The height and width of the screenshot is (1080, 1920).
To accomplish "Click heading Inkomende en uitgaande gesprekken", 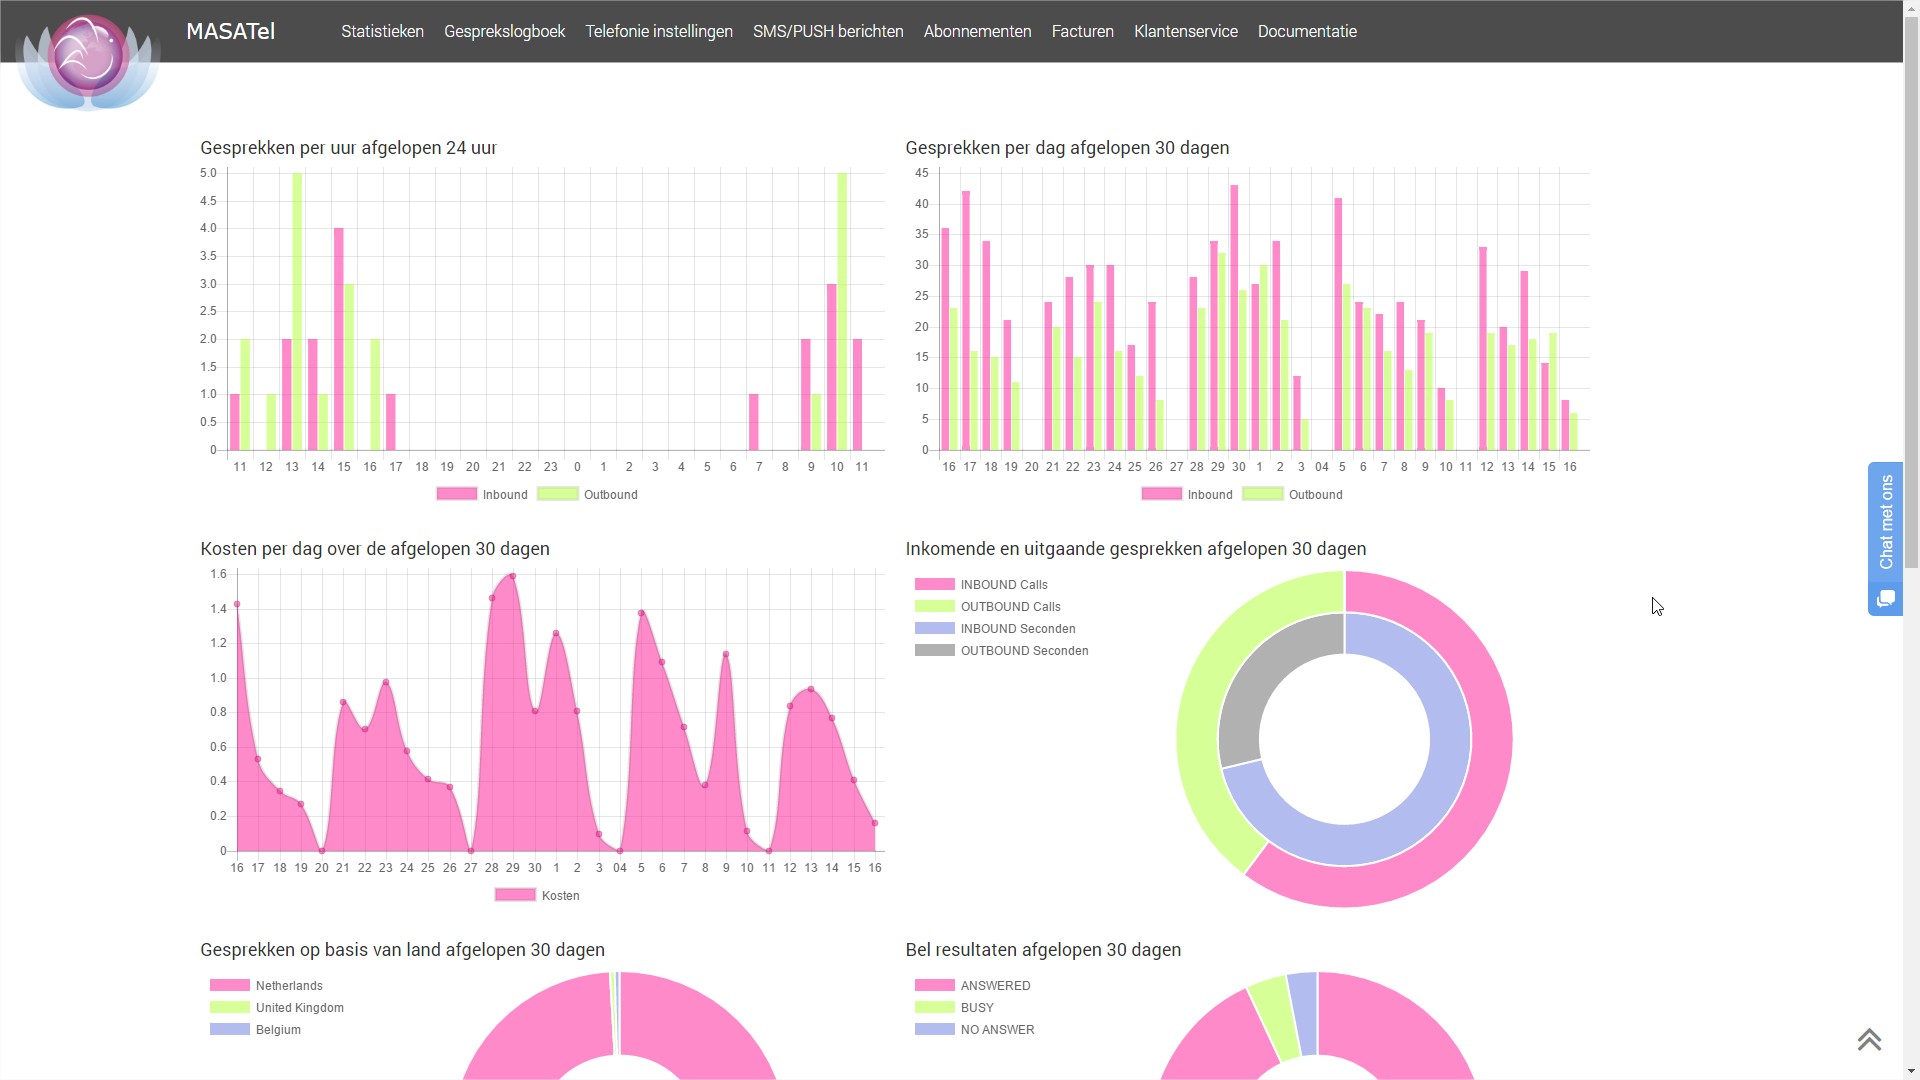I will click(1135, 549).
